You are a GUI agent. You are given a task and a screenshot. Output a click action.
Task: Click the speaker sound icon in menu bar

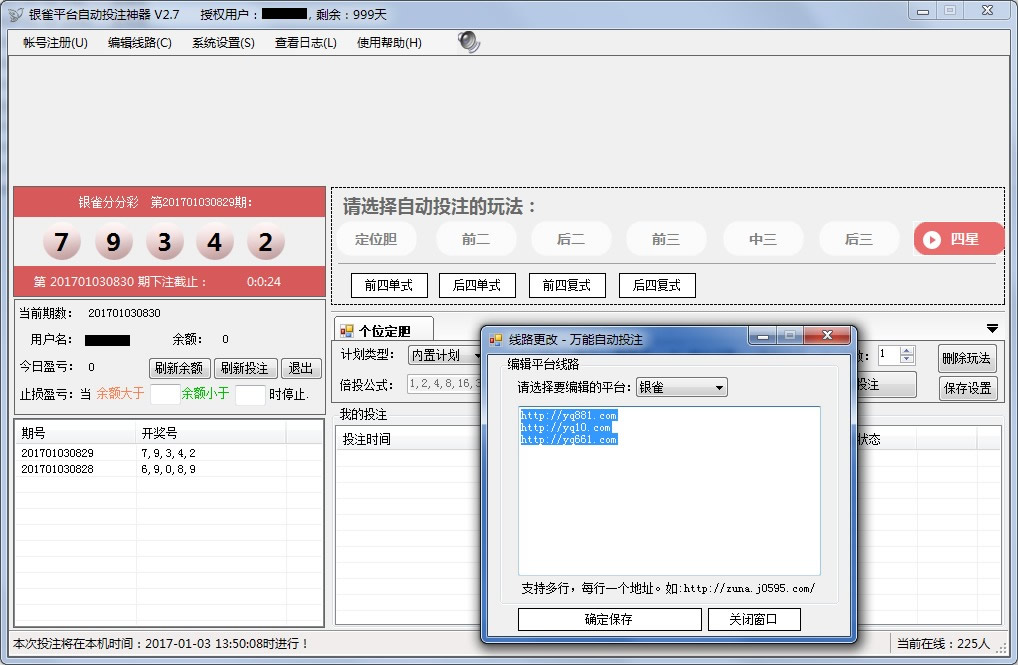(x=468, y=42)
